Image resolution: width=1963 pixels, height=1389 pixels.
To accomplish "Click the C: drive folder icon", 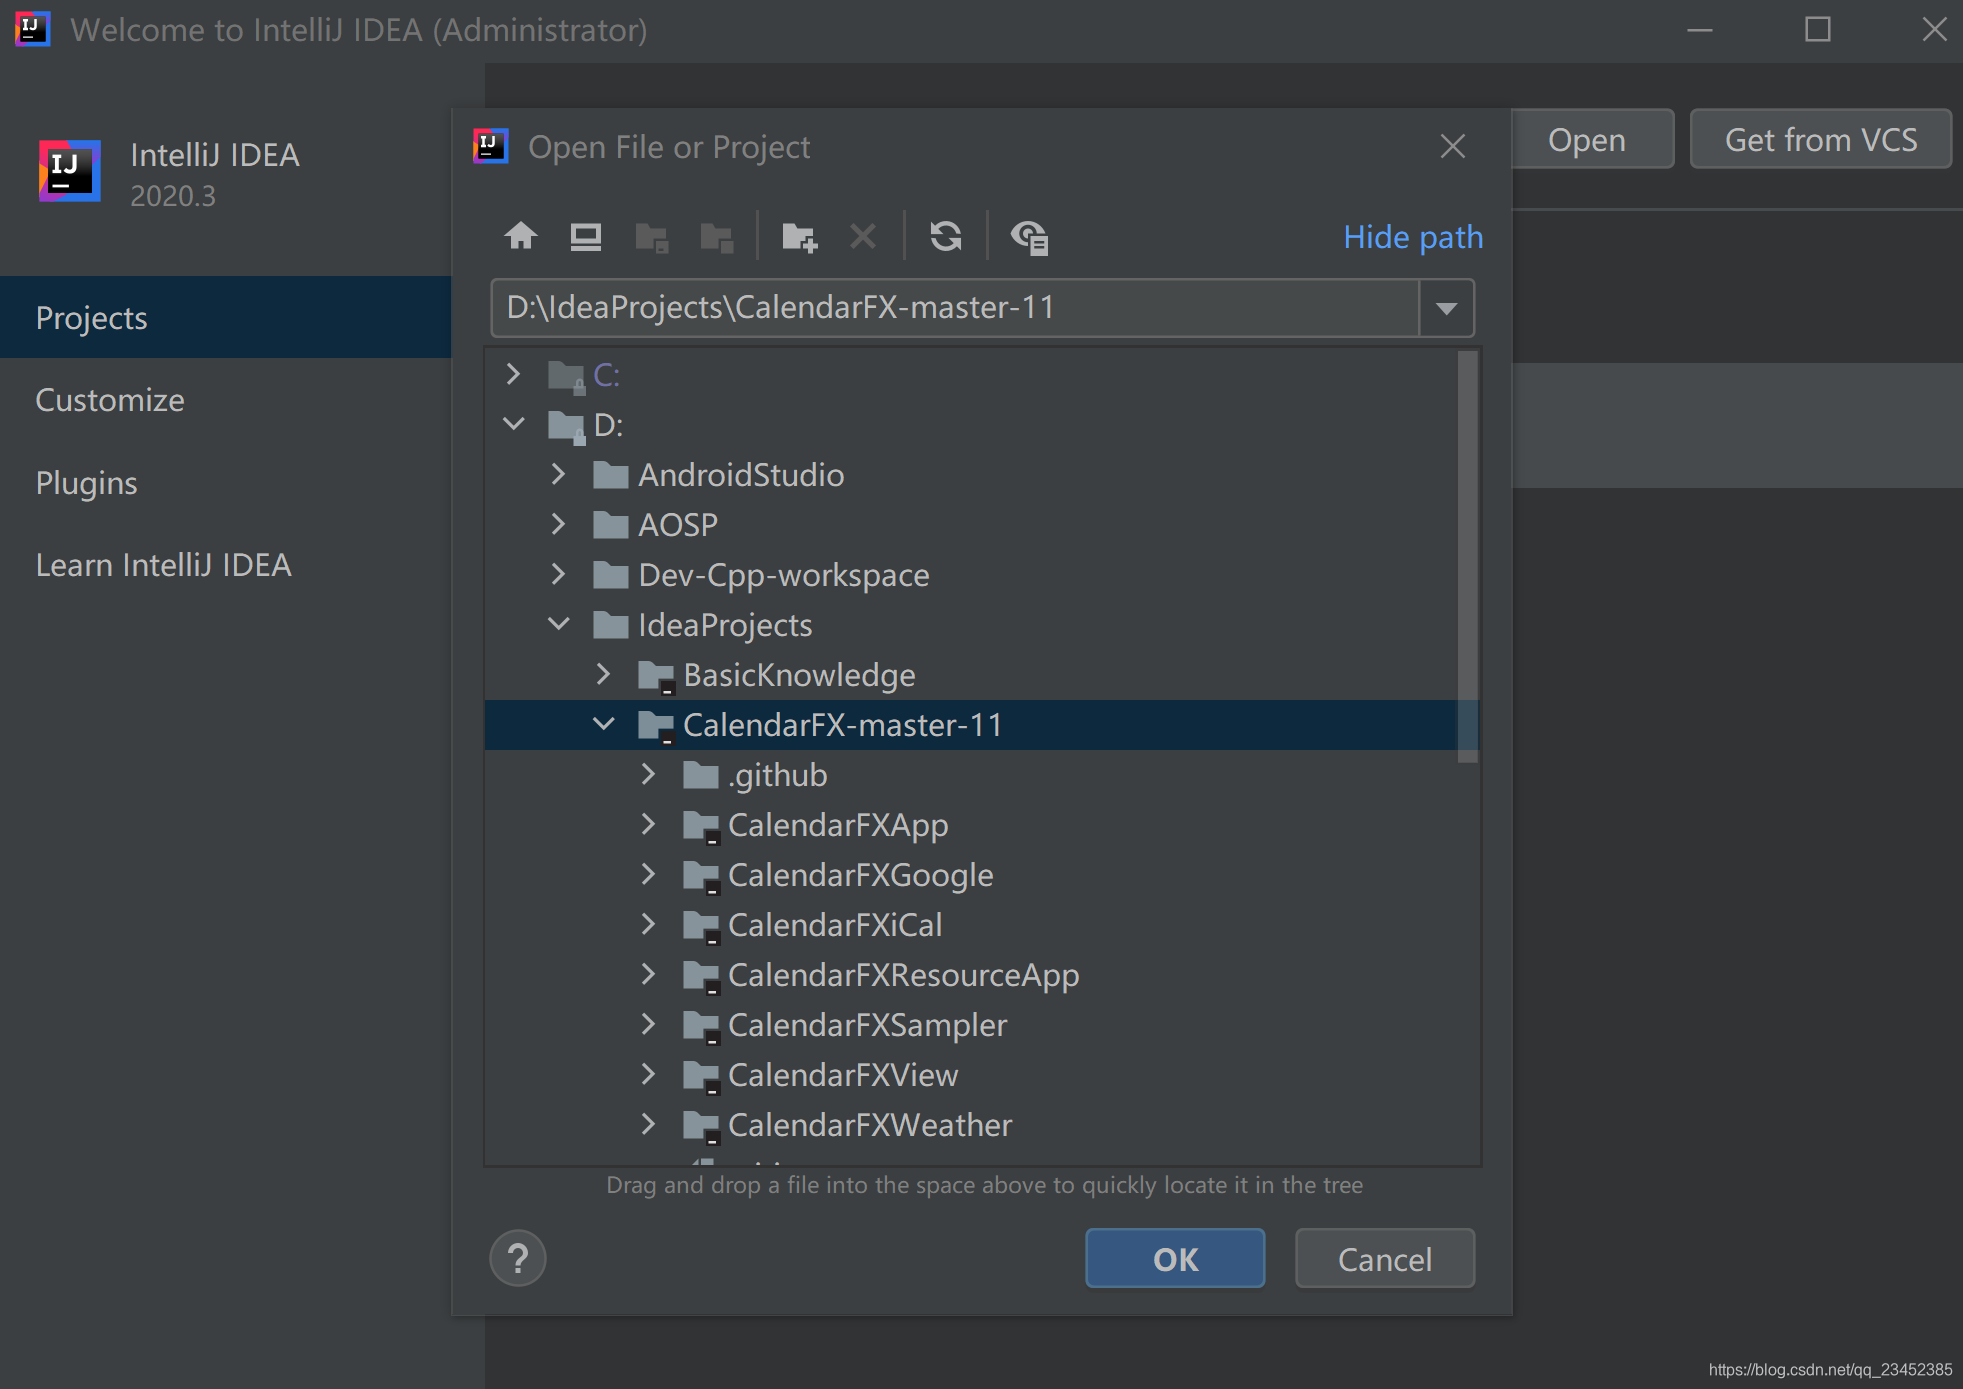I will point(566,376).
